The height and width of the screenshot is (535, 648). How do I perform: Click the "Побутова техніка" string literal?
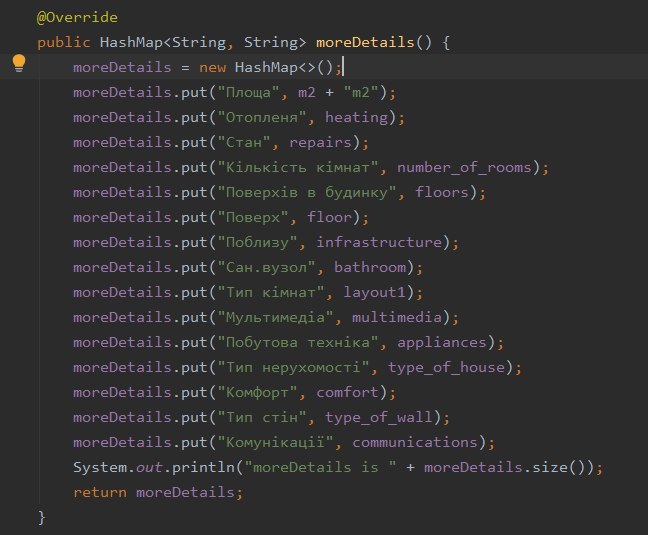[x=298, y=342]
